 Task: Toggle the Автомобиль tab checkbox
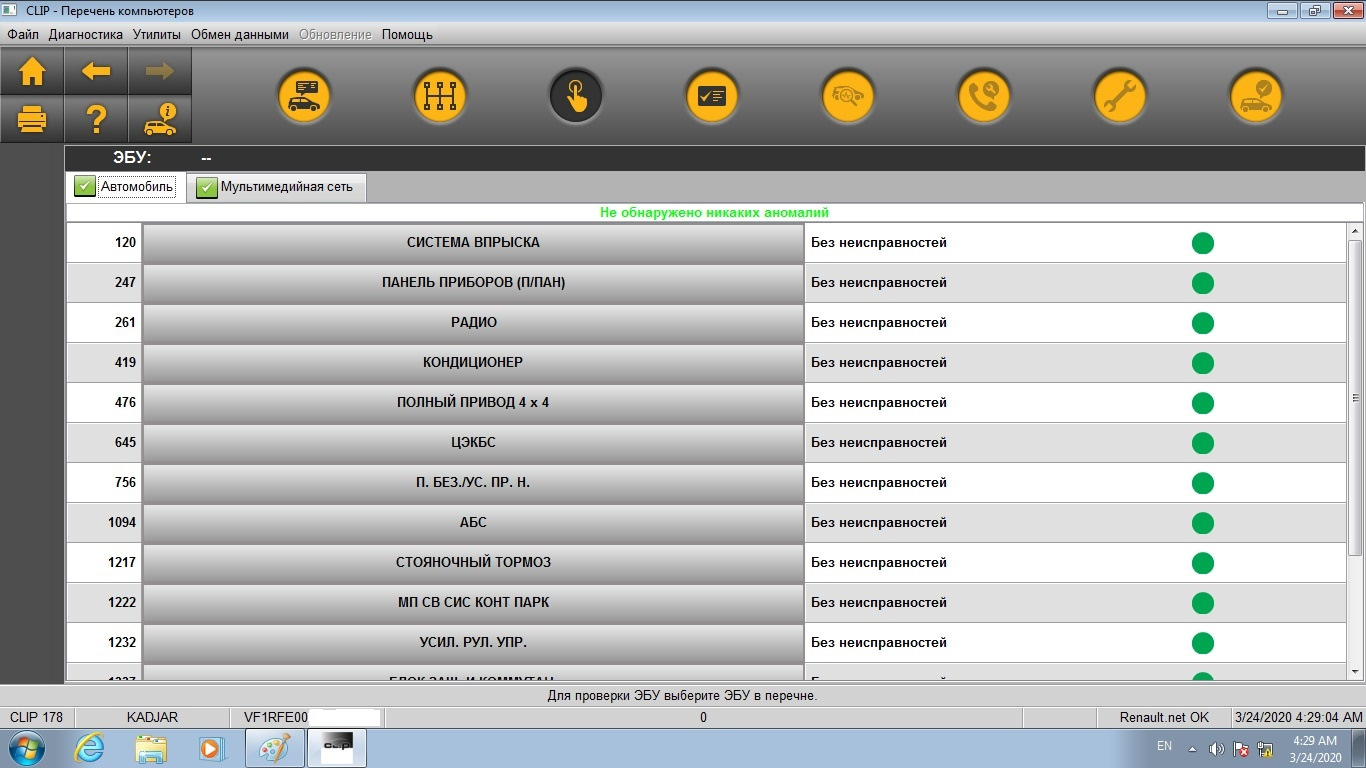point(85,187)
